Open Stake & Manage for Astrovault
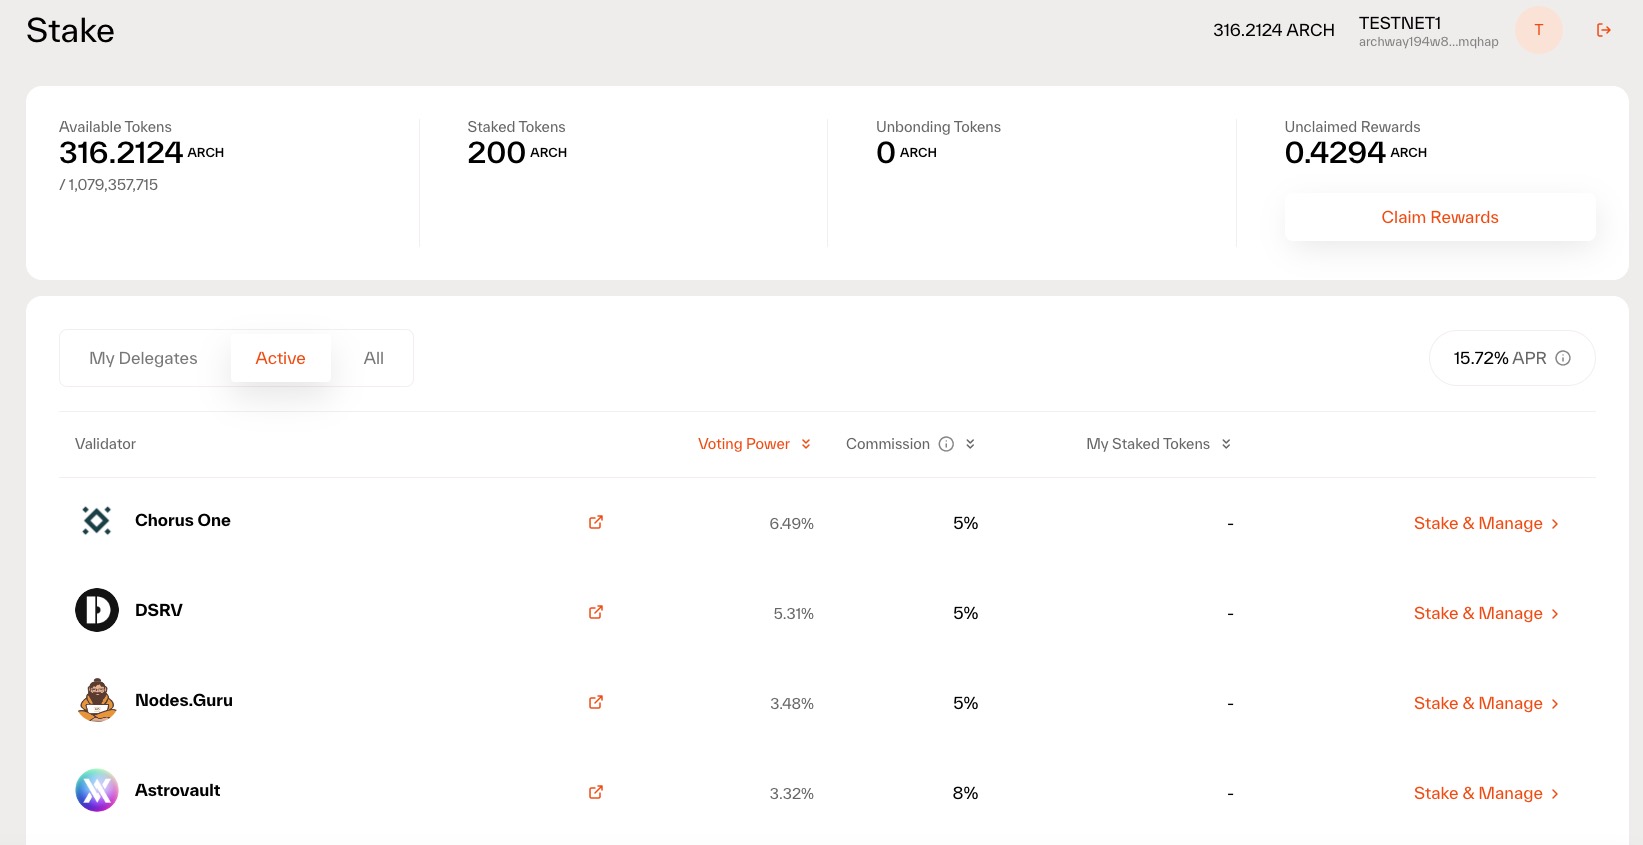Viewport: 1643px width, 845px height. 1485,793
